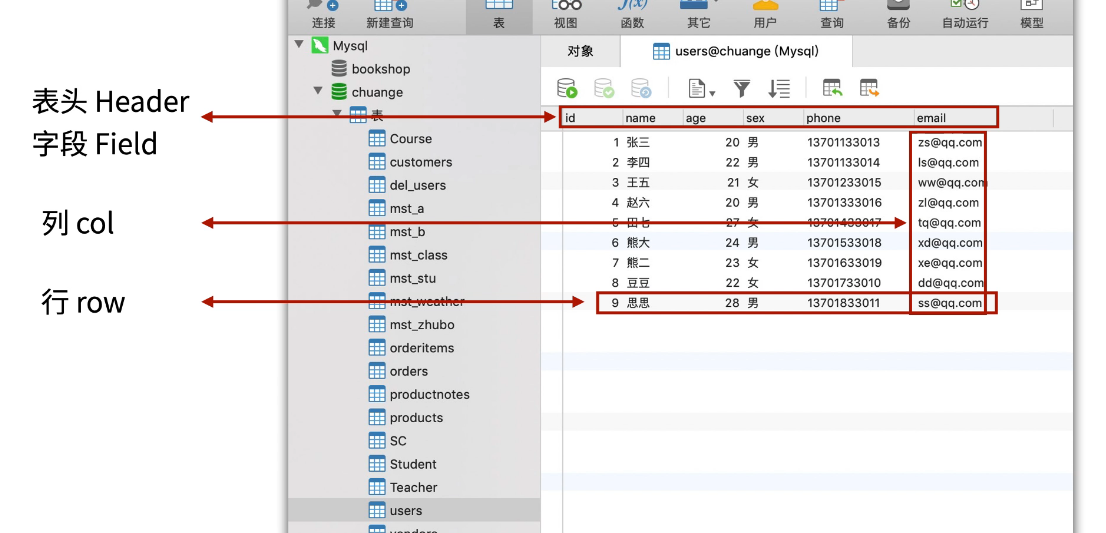The height and width of the screenshot is (533, 1106).
Task: Click the orderitems table icon
Action: [377, 348]
